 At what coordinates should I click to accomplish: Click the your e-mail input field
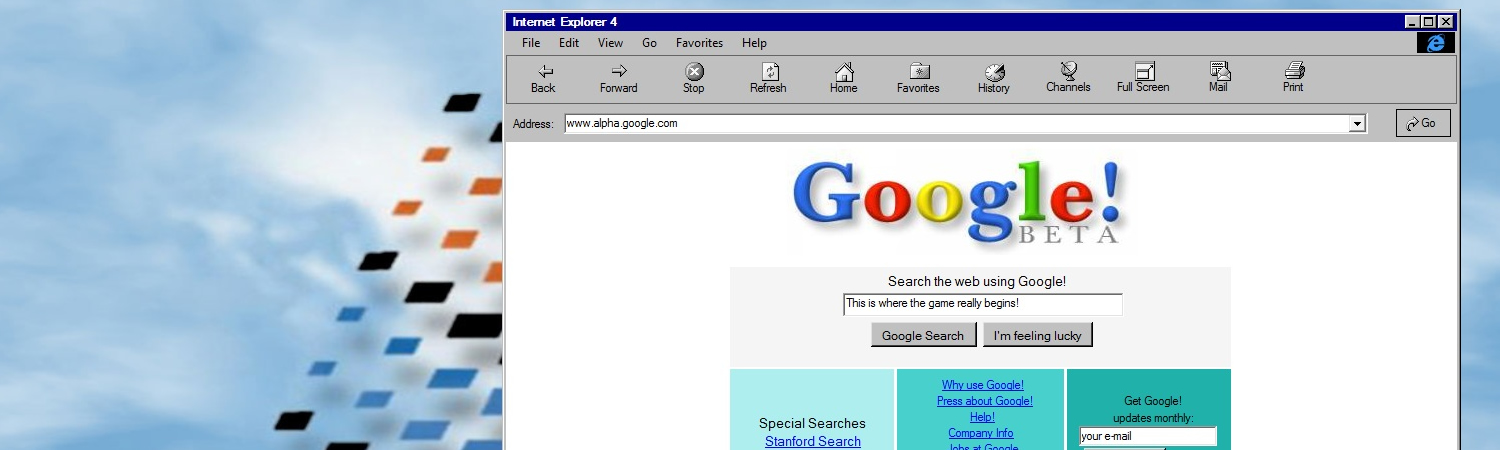pyautogui.click(x=1148, y=436)
